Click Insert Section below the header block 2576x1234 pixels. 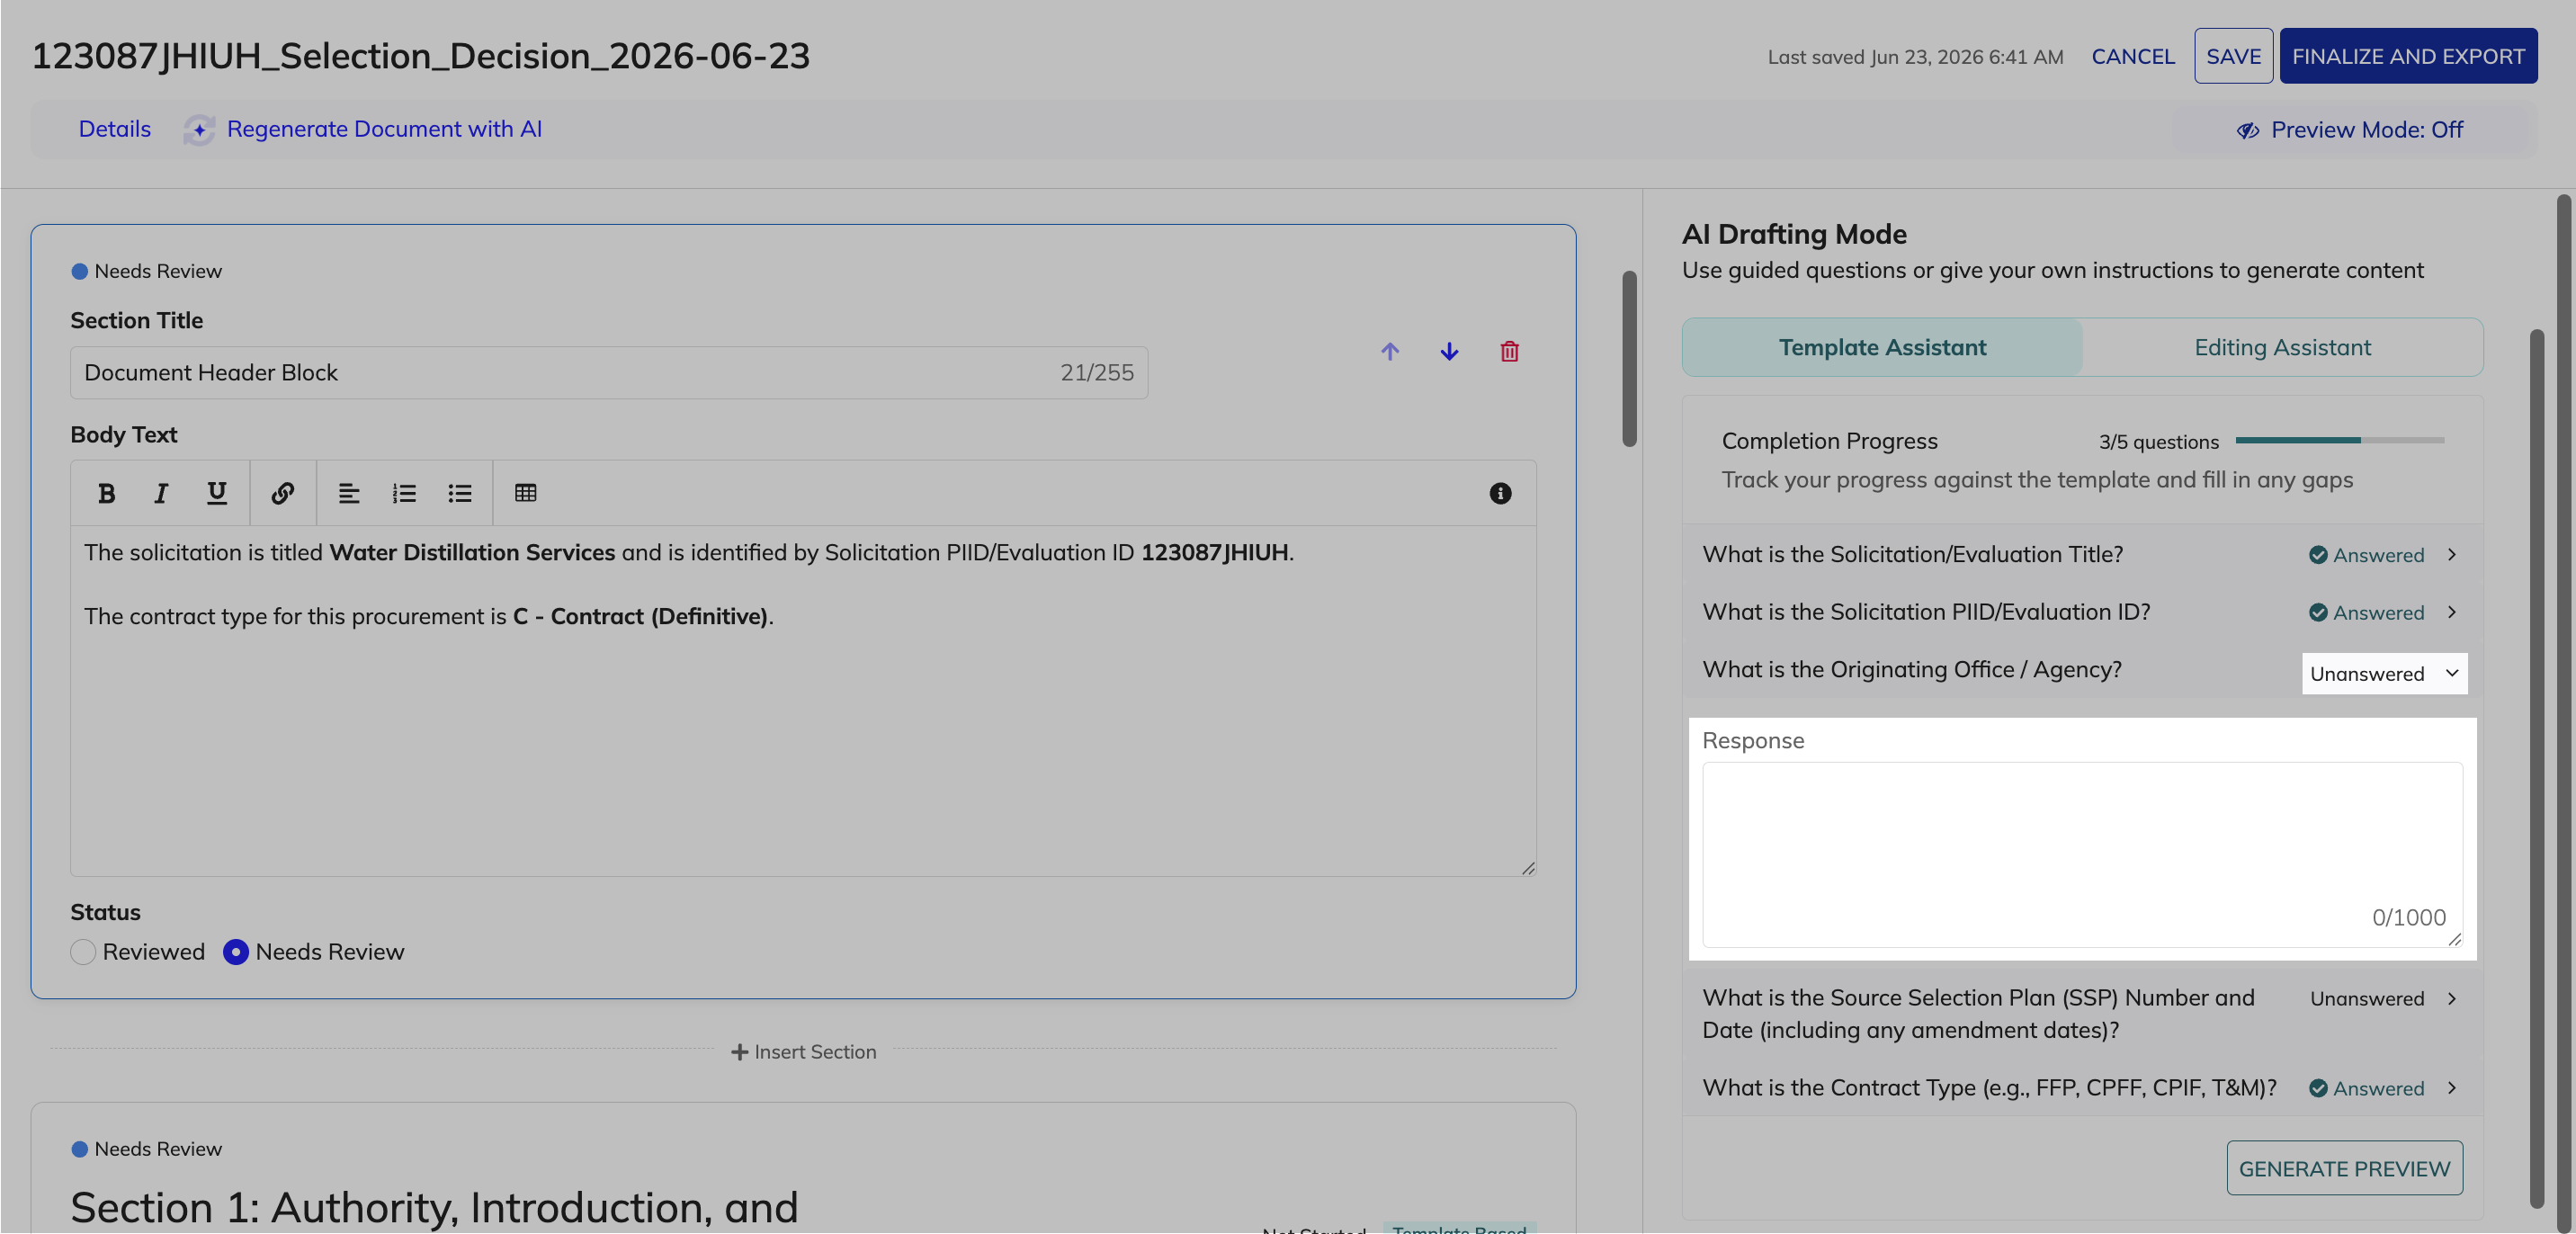(803, 1052)
